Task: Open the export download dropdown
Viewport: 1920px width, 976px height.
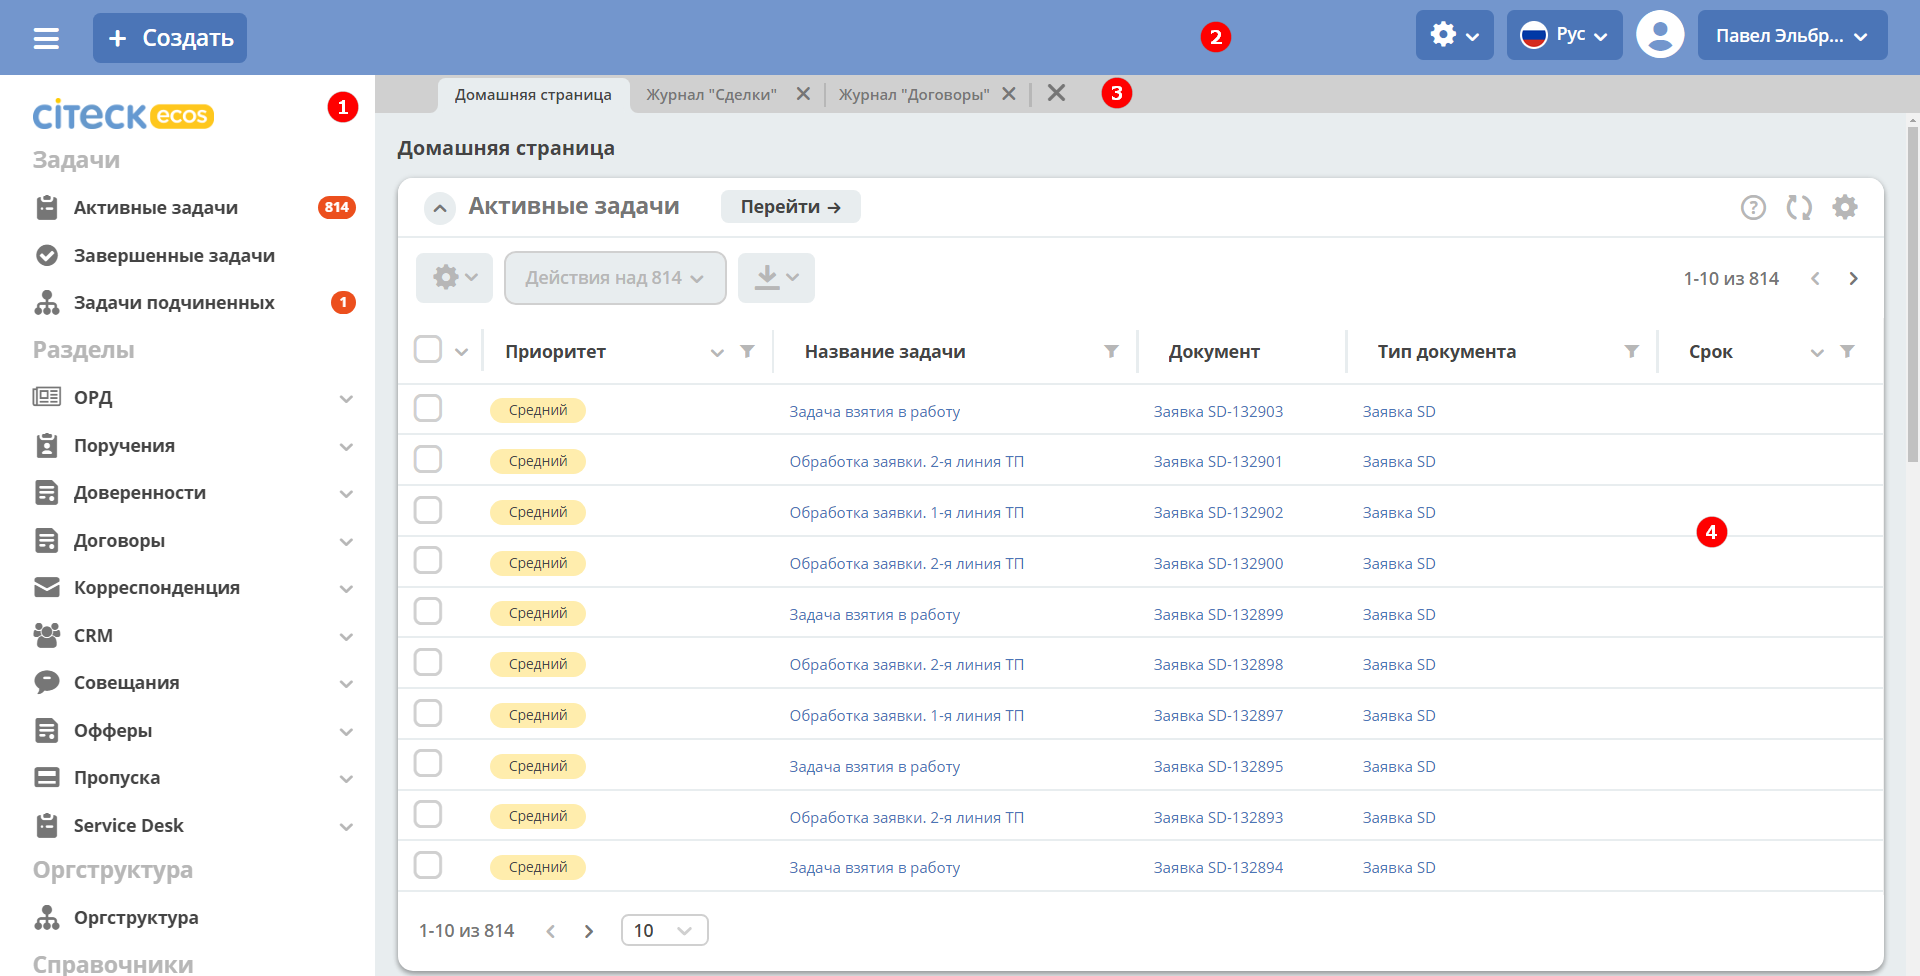Action: [776, 278]
